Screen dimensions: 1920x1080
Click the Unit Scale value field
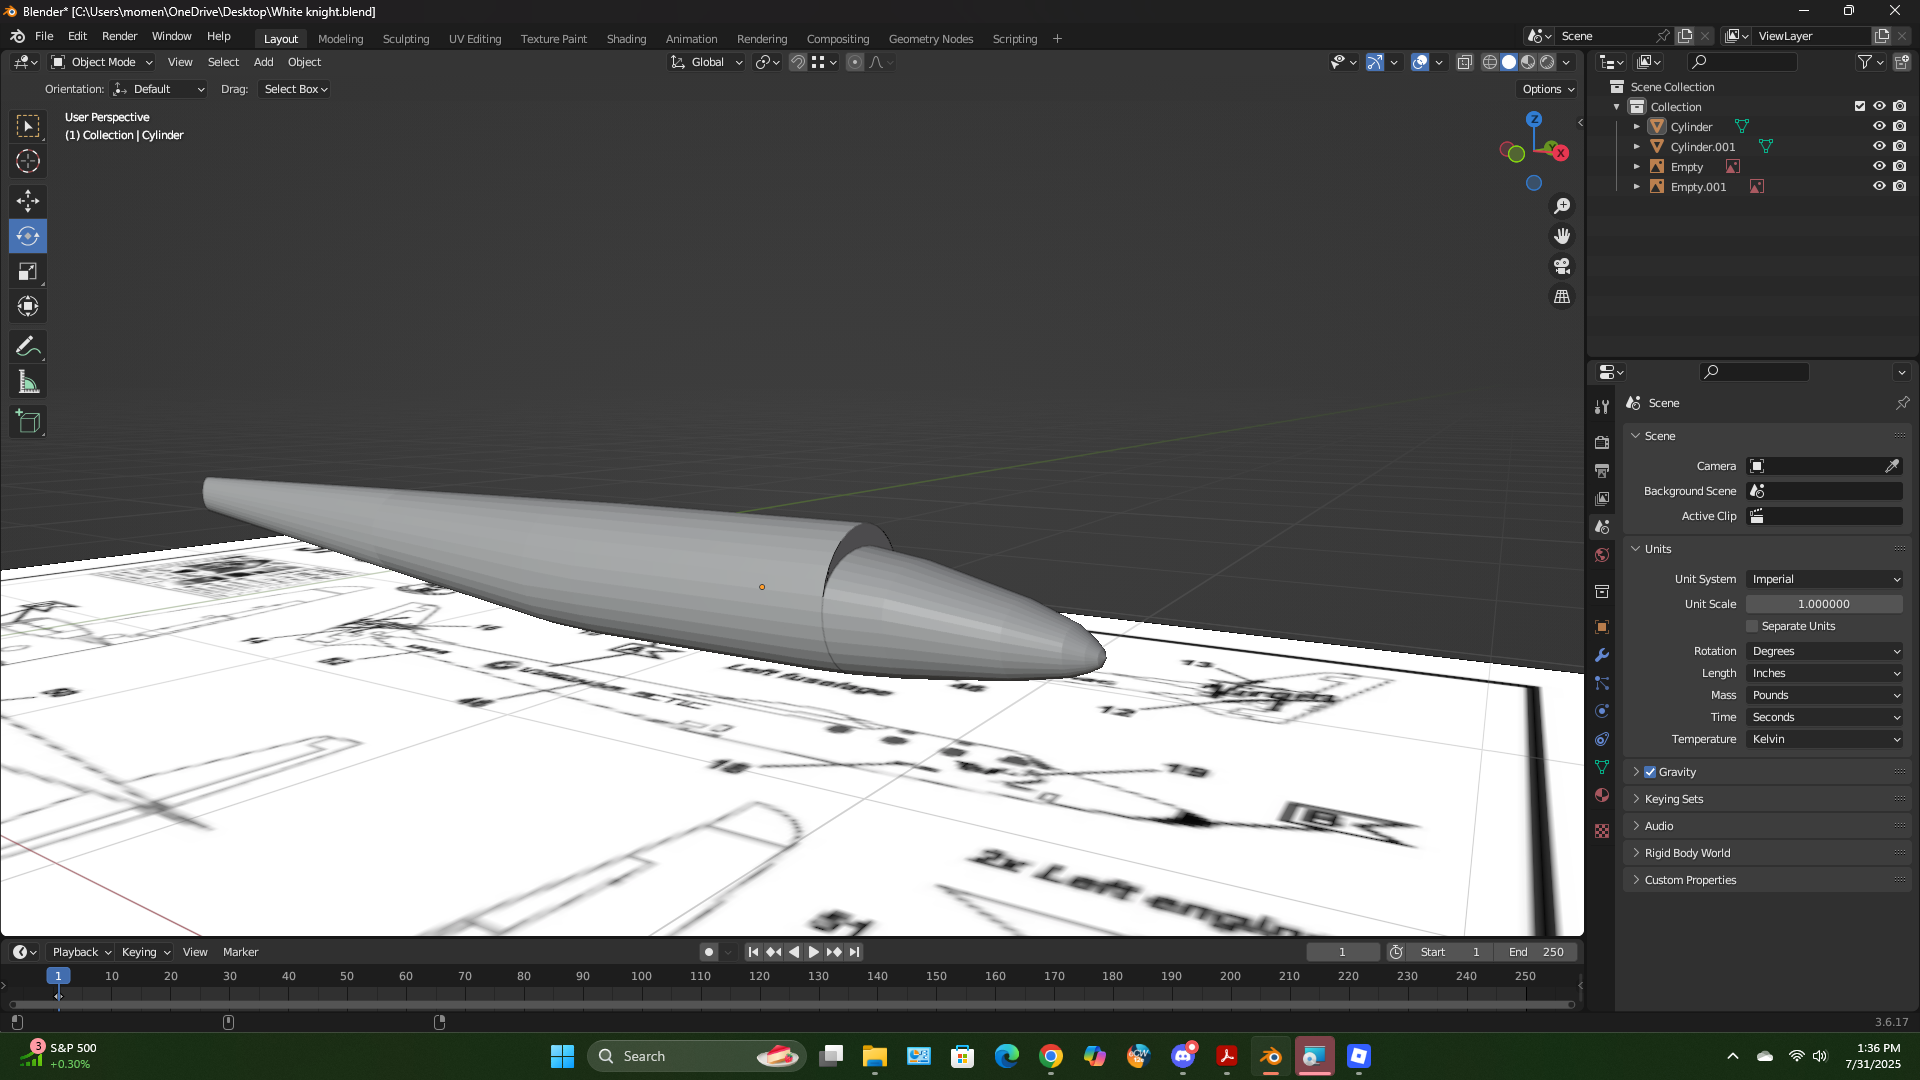click(1823, 604)
